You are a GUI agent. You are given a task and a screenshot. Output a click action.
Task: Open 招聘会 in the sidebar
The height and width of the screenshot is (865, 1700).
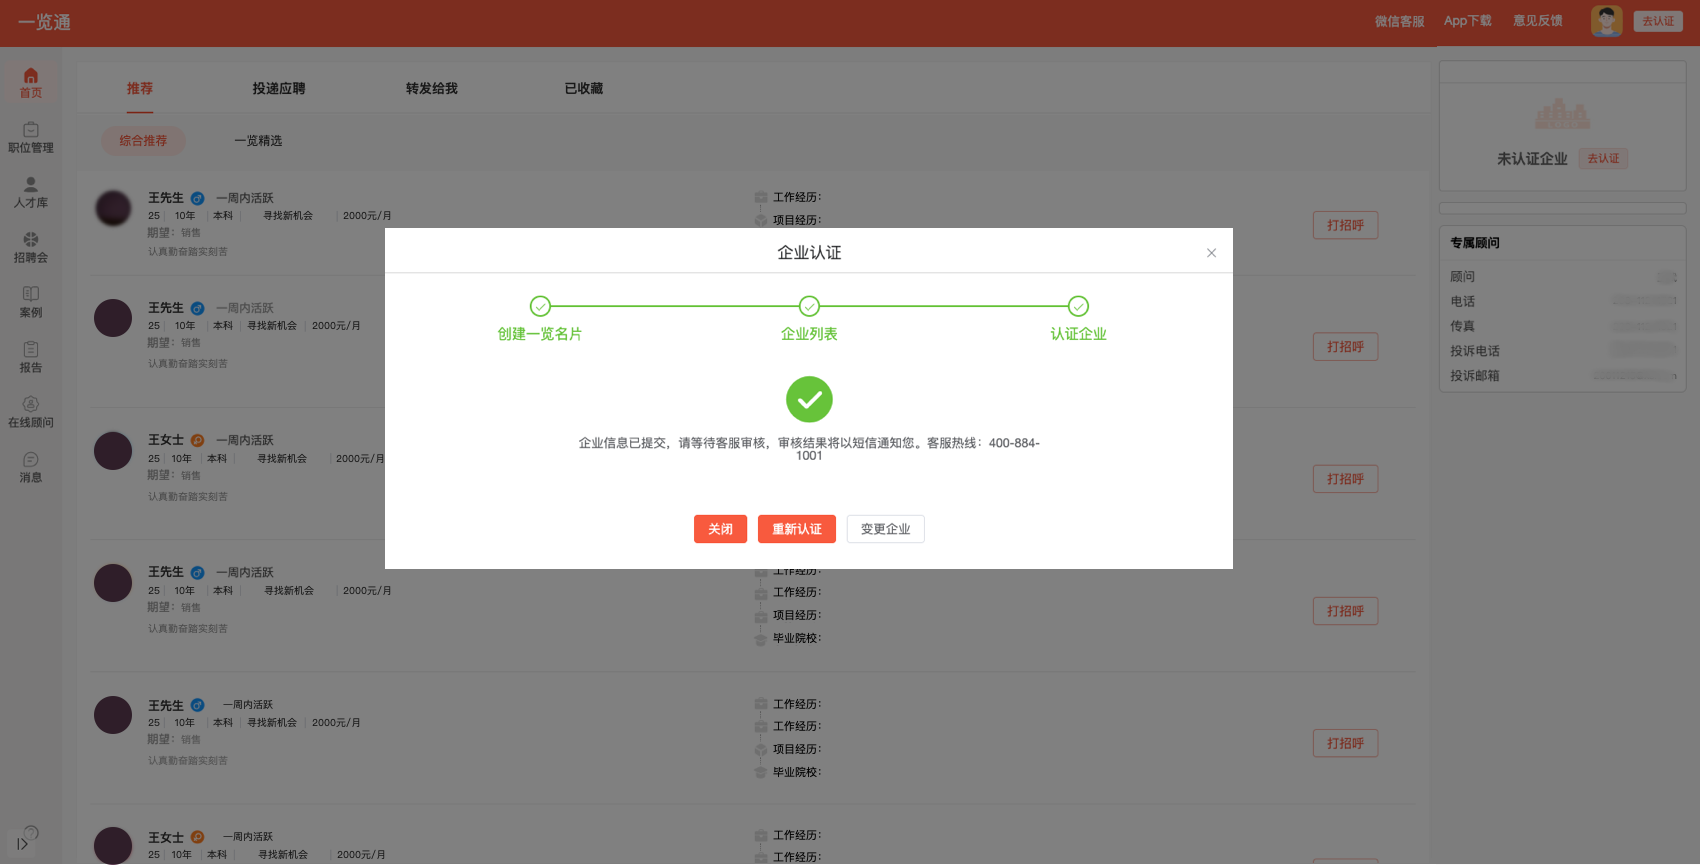point(31,248)
